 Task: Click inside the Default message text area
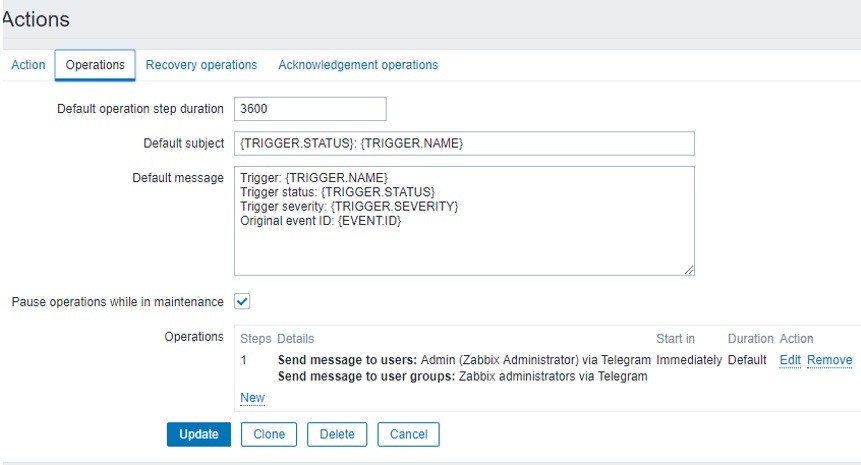464,220
